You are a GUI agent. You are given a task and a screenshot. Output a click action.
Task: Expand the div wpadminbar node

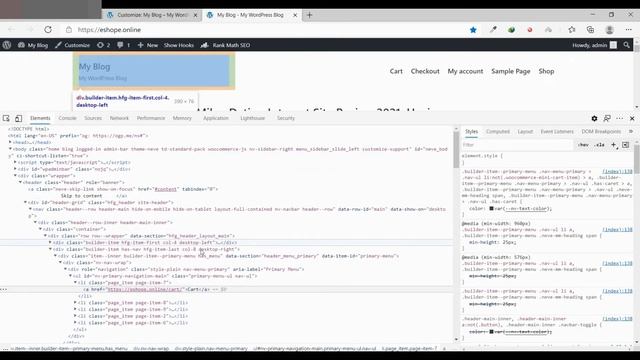(15, 169)
